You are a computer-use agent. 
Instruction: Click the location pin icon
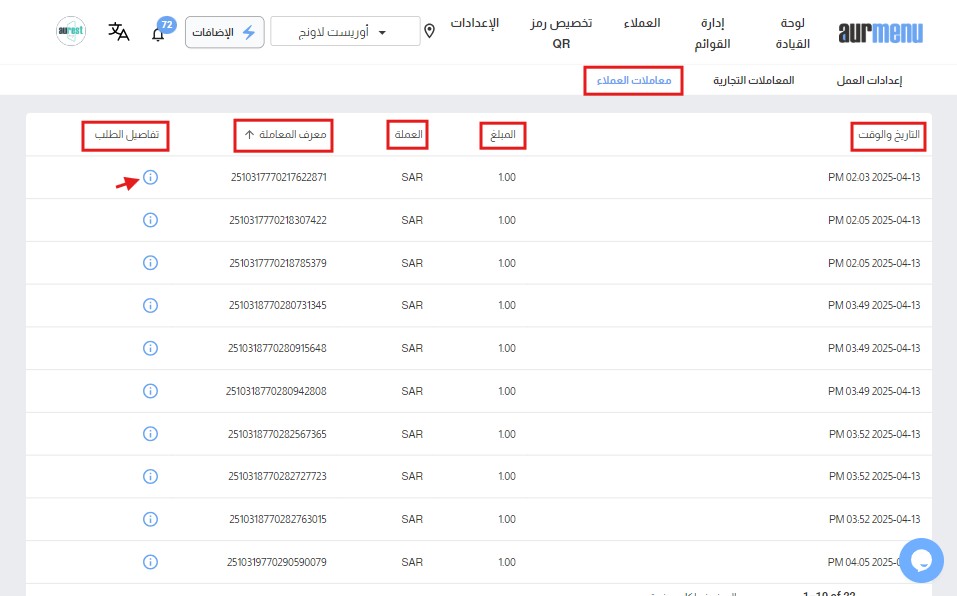(x=430, y=32)
